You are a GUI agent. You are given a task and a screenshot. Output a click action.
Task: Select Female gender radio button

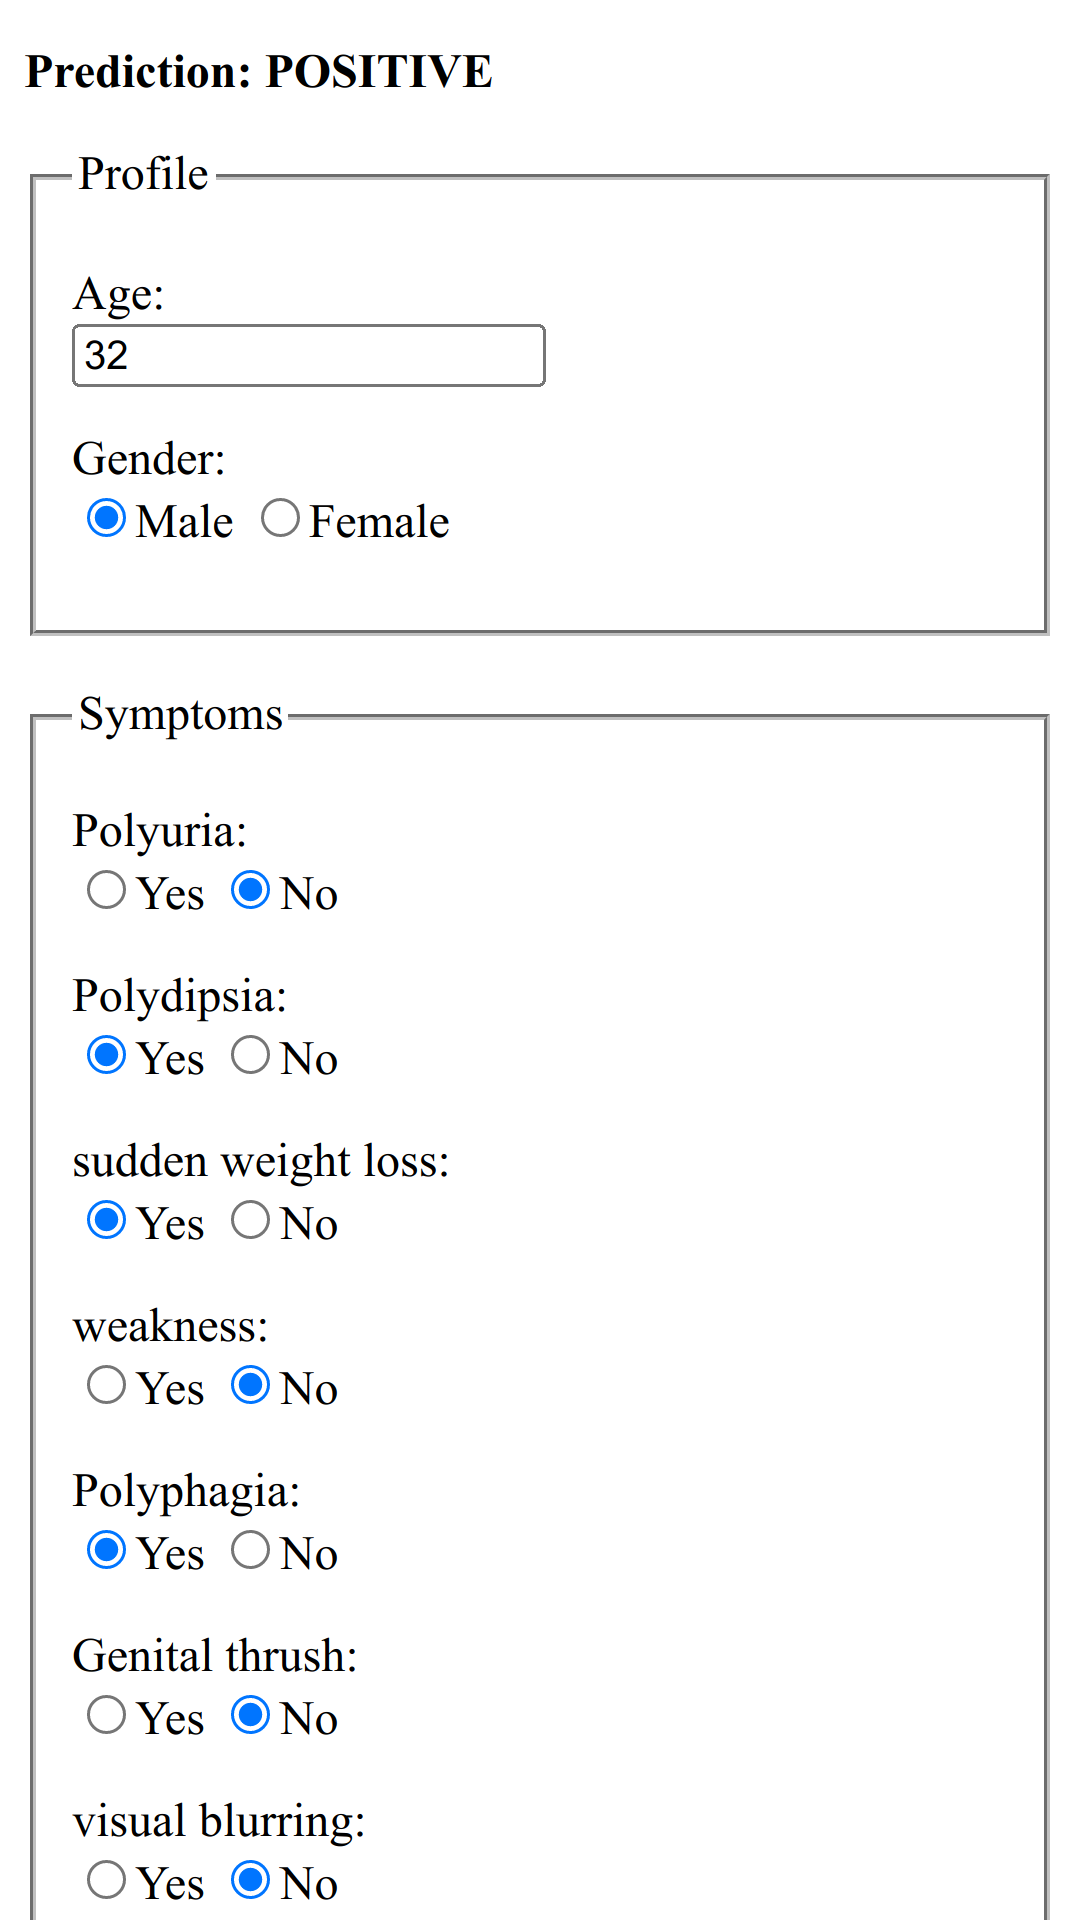point(281,519)
